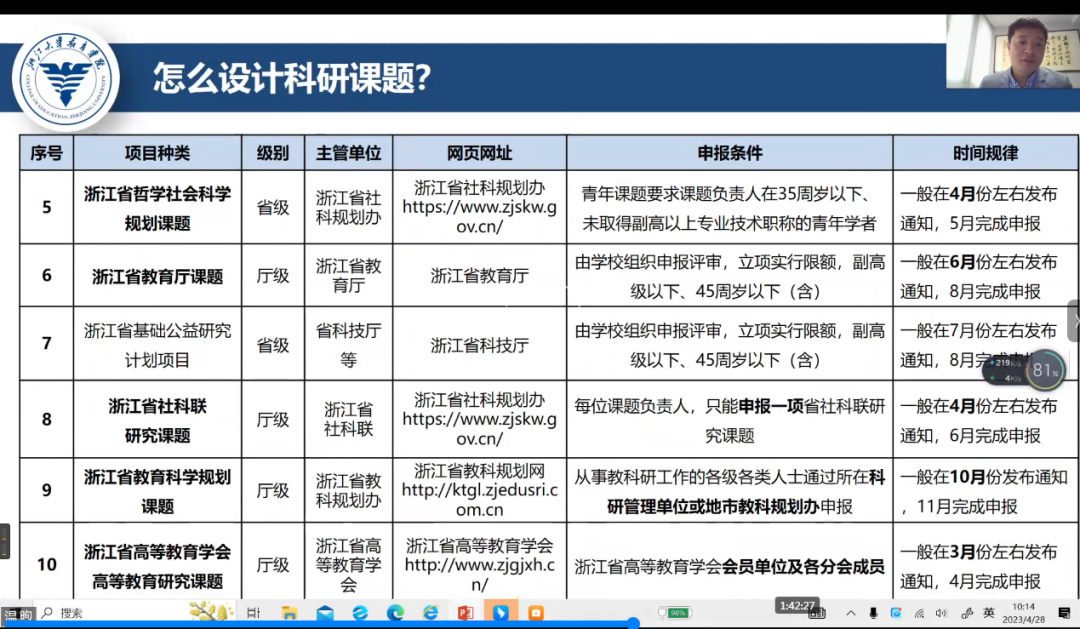Screen dimensions: 1080x629
Task: Click the zjskw.gov.cn URL in row 8
Action: click(x=479, y=429)
